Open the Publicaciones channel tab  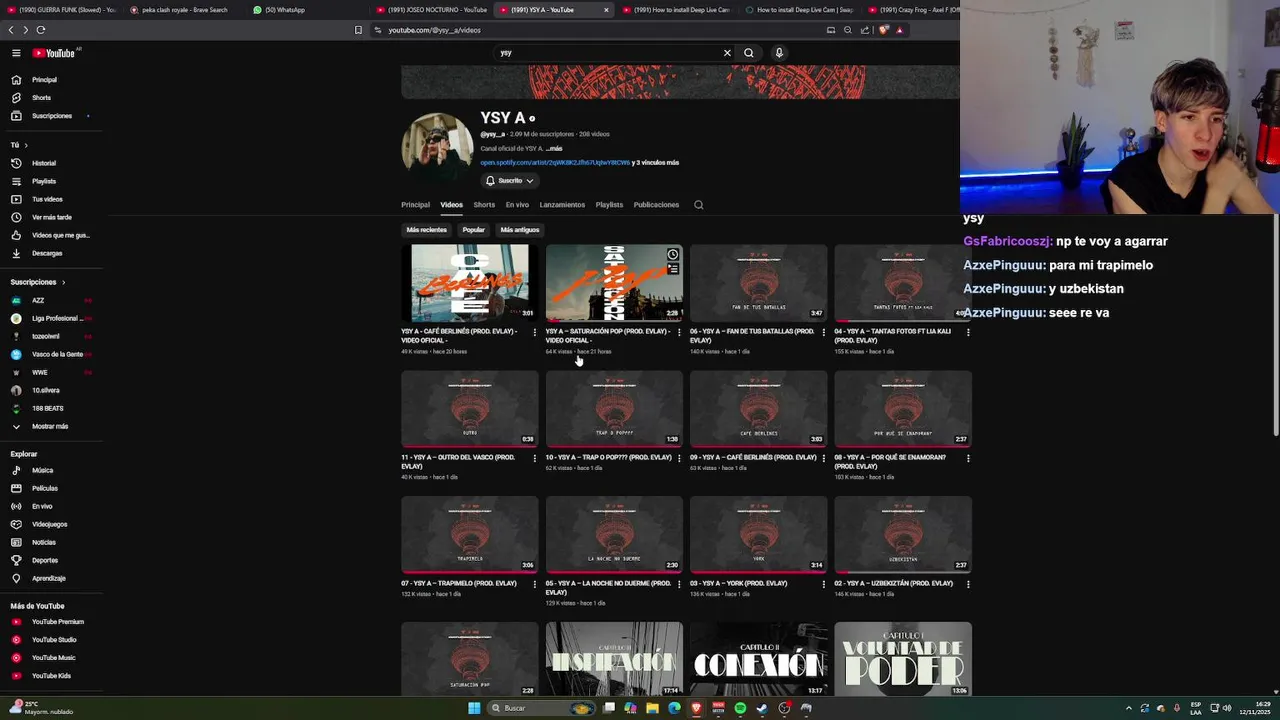pos(656,205)
